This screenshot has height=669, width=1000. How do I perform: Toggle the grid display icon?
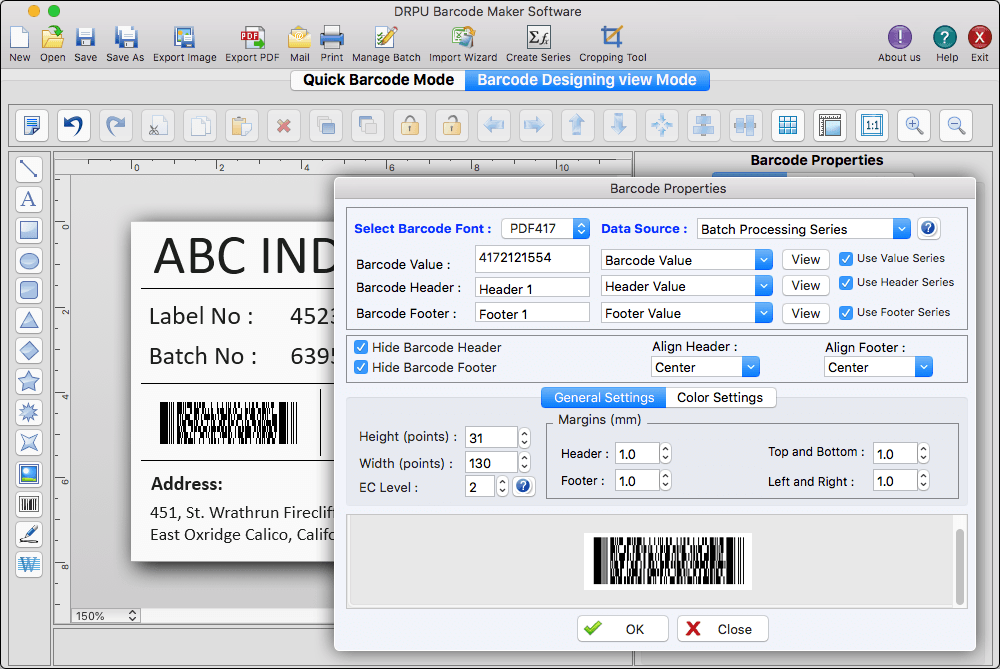tap(788, 125)
